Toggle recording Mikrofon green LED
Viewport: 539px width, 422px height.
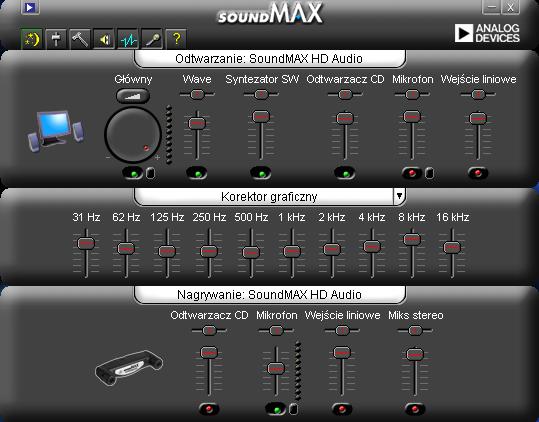click(x=276, y=409)
